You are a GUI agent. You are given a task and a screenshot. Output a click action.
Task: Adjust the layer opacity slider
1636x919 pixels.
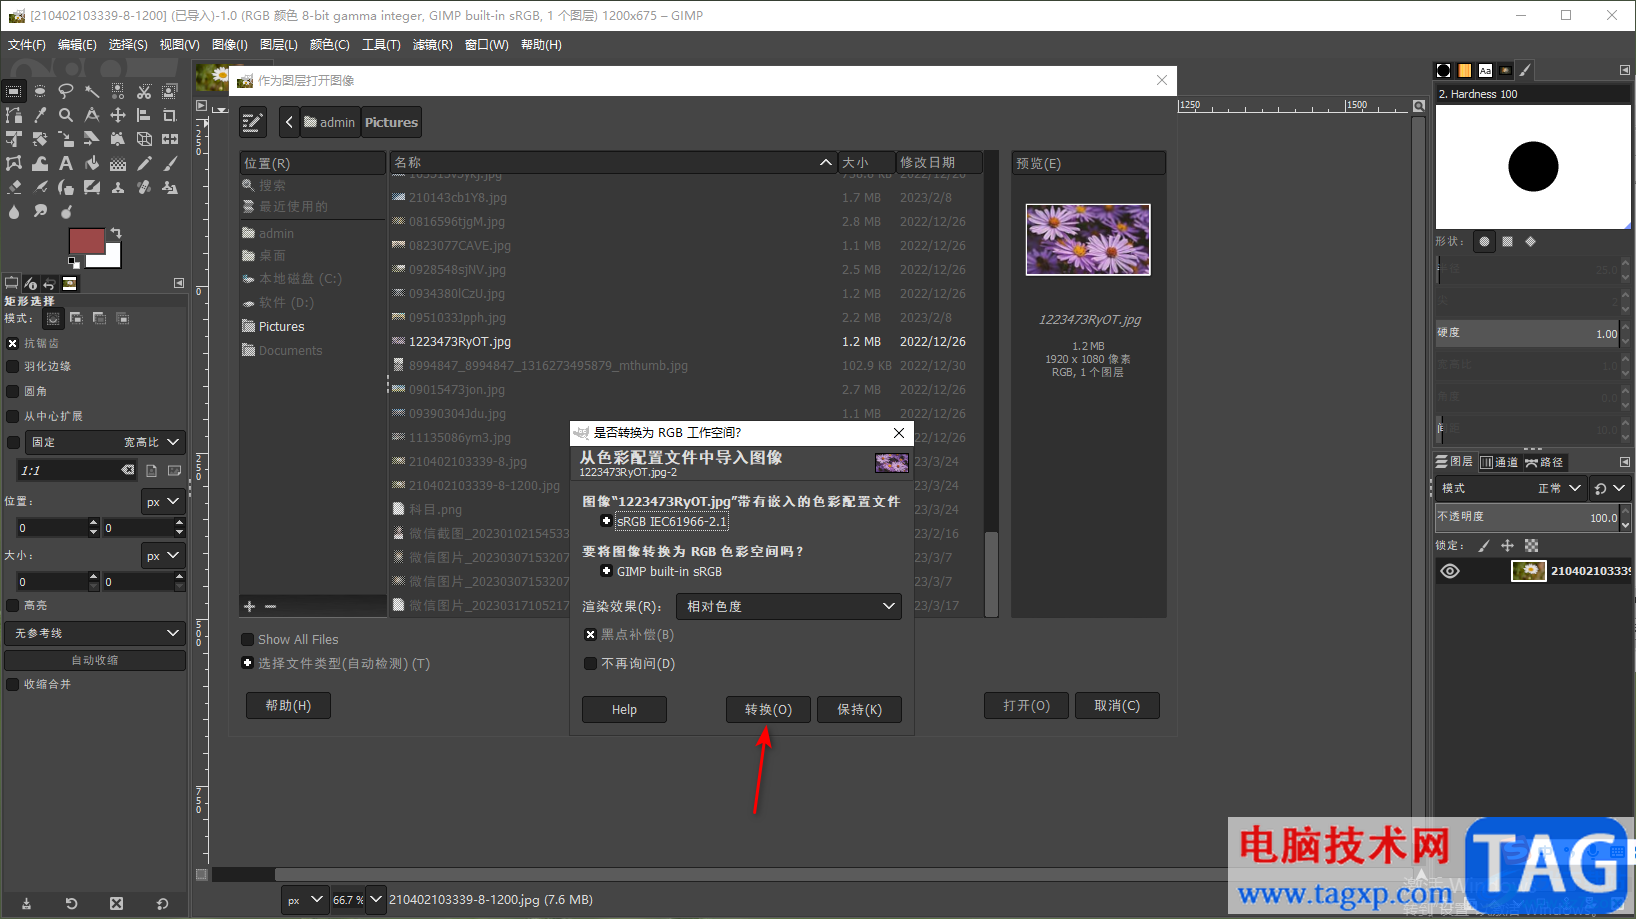1527,517
